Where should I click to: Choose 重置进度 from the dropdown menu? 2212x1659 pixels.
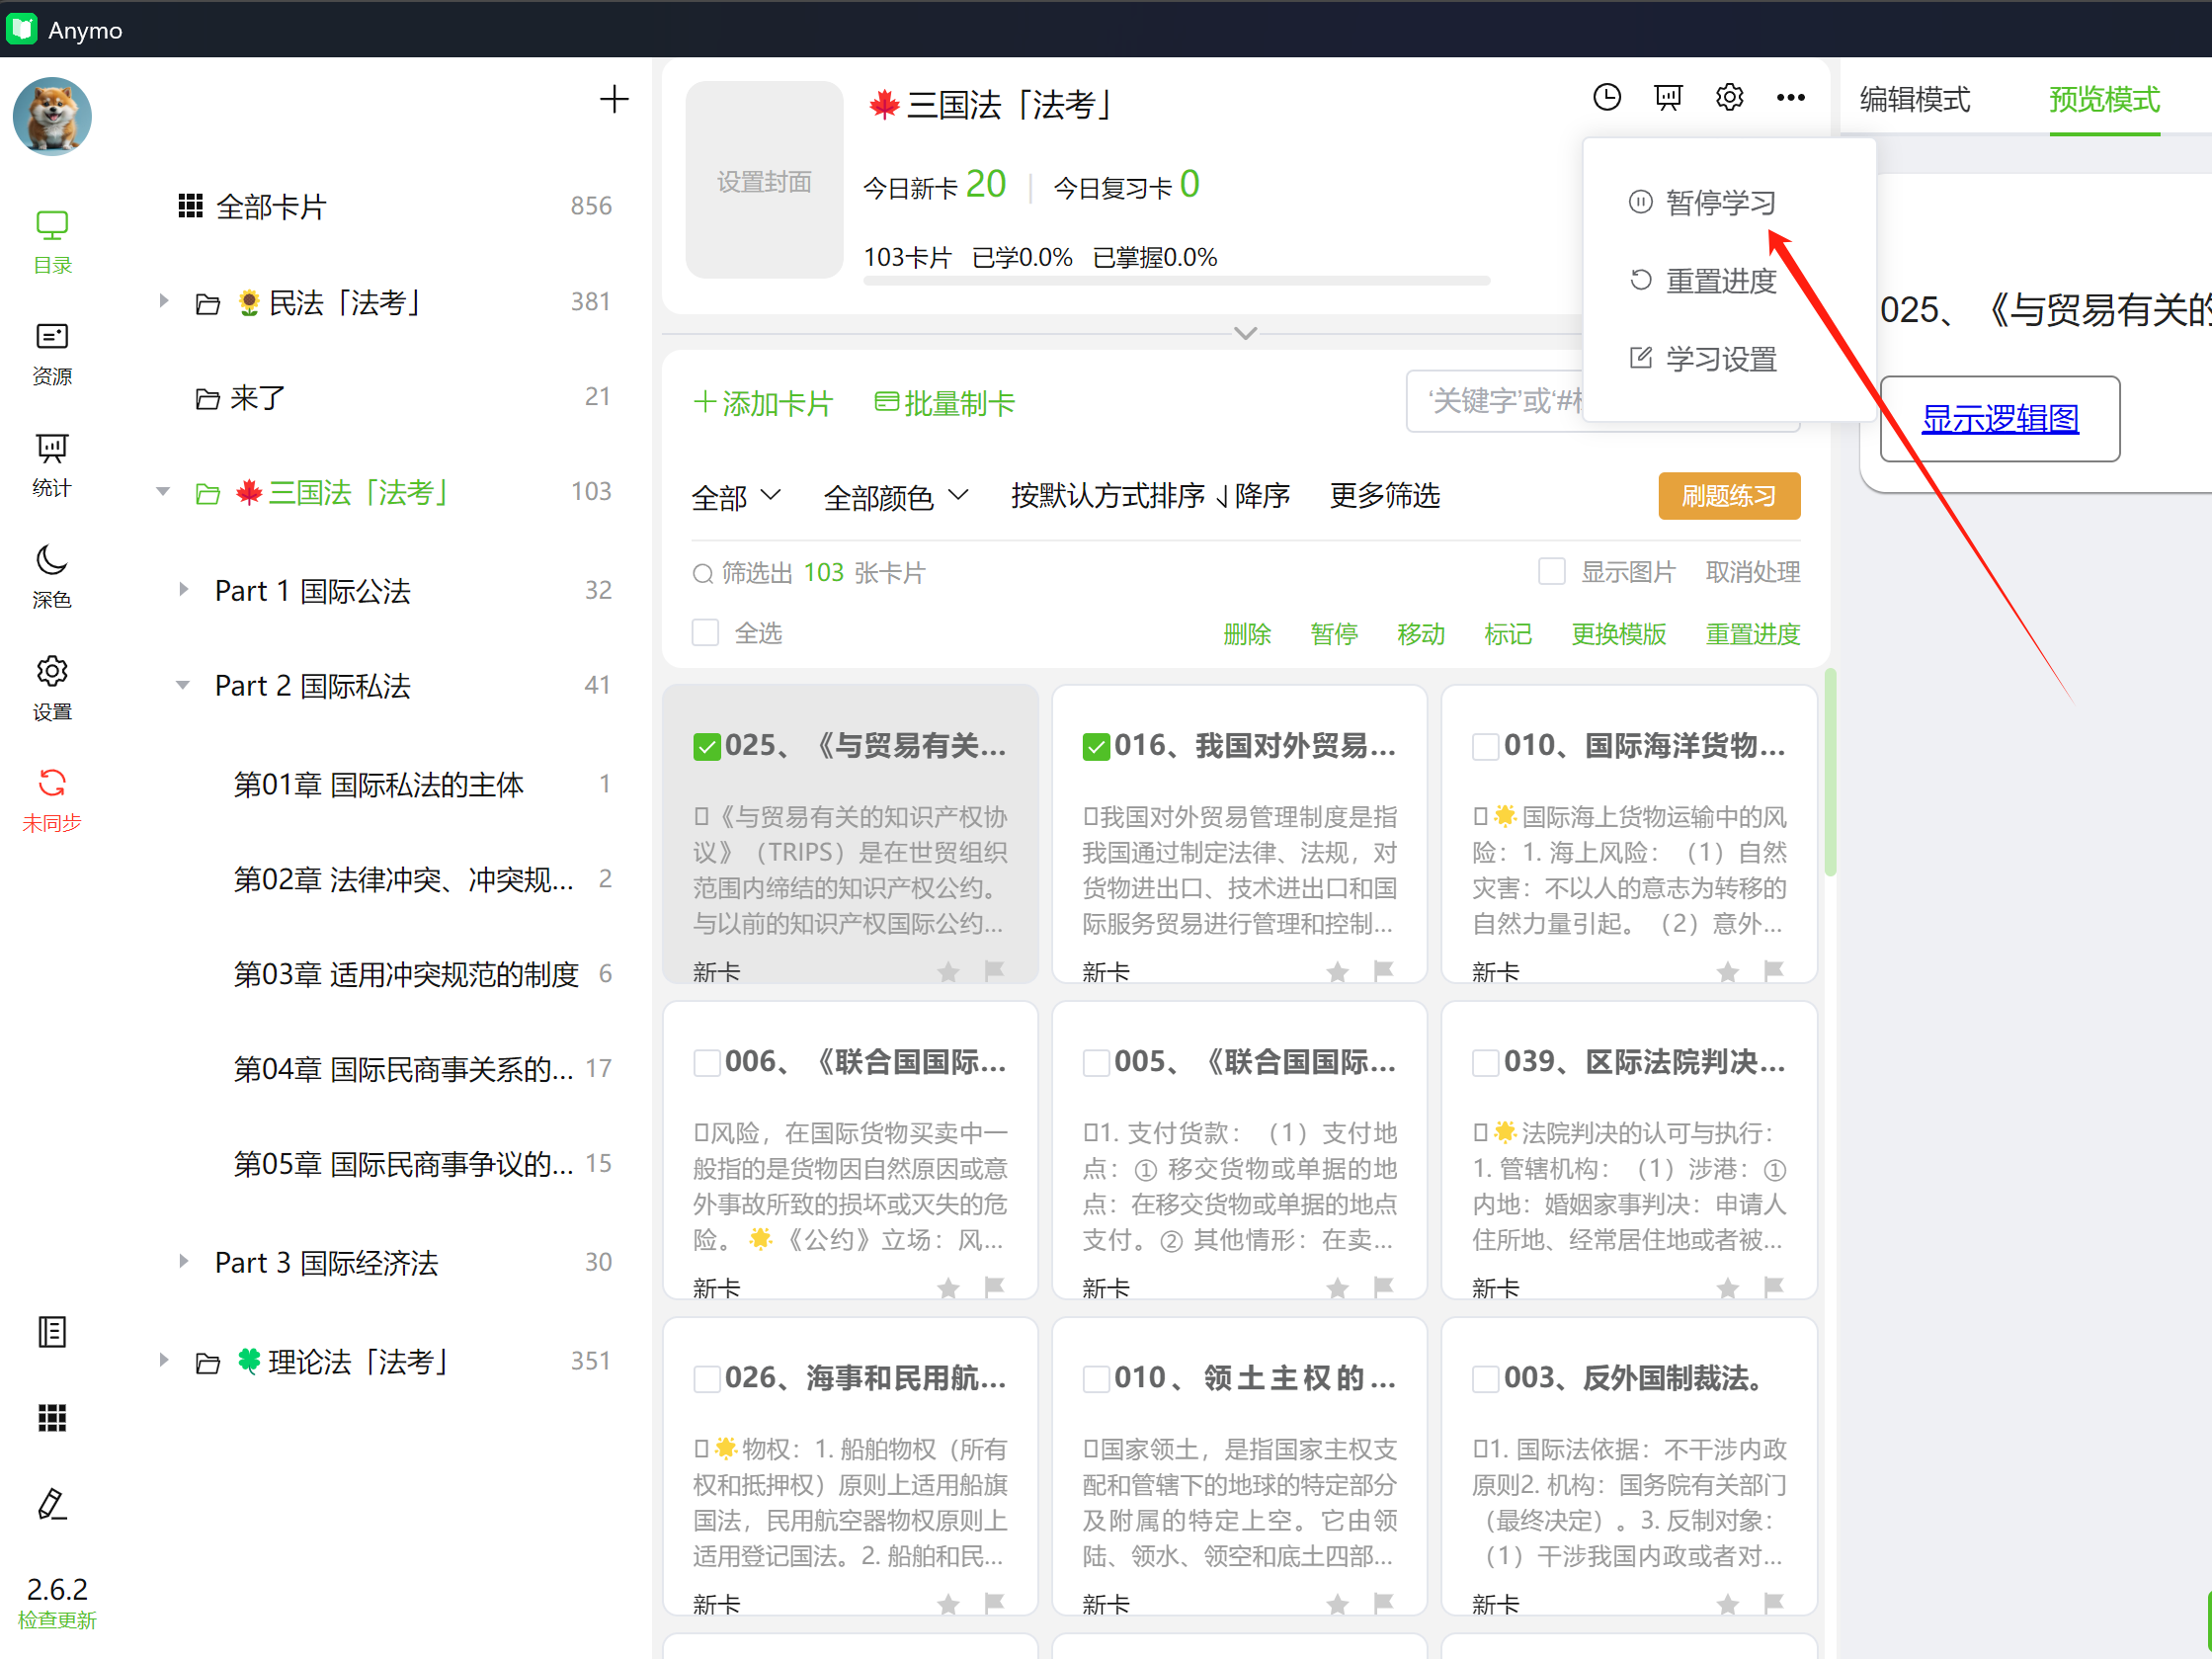[1702, 280]
